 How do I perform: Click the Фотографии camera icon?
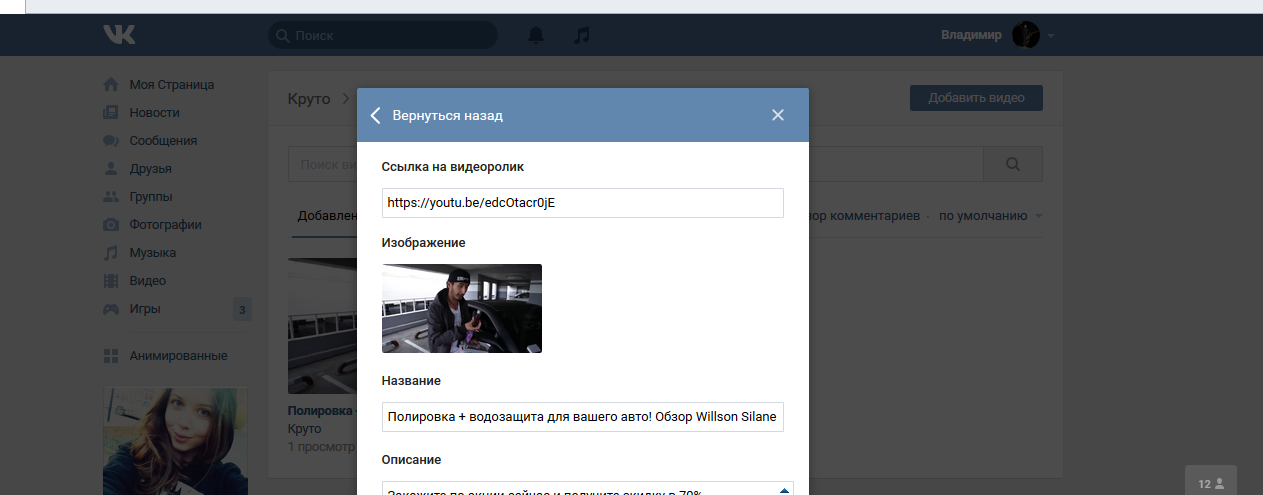pyautogui.click(x=112, y=225)
